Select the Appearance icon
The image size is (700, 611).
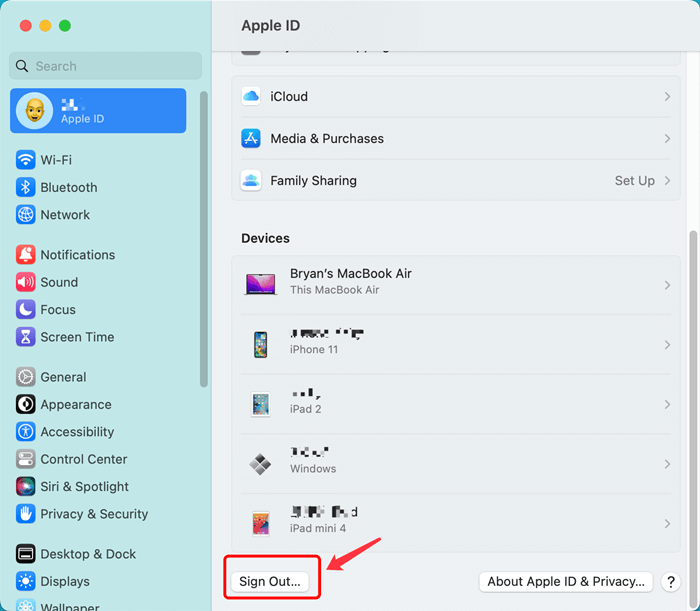(x=25, y=404)
